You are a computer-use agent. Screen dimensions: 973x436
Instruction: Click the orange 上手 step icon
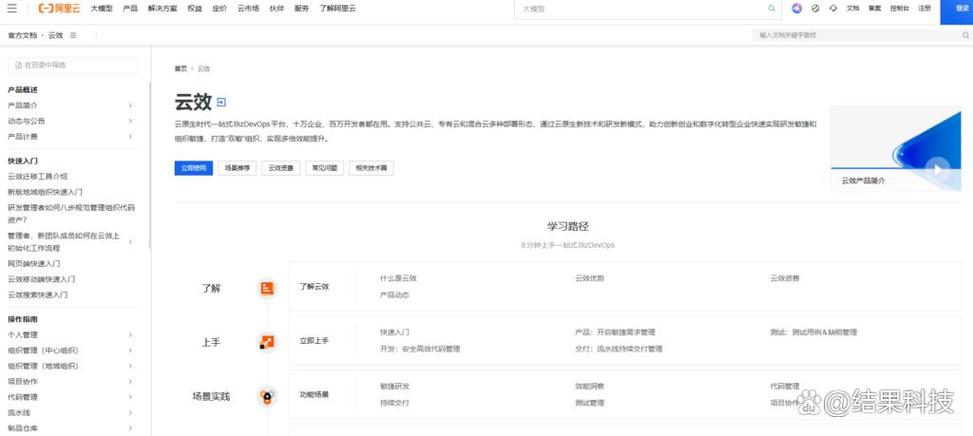(267, 342)
